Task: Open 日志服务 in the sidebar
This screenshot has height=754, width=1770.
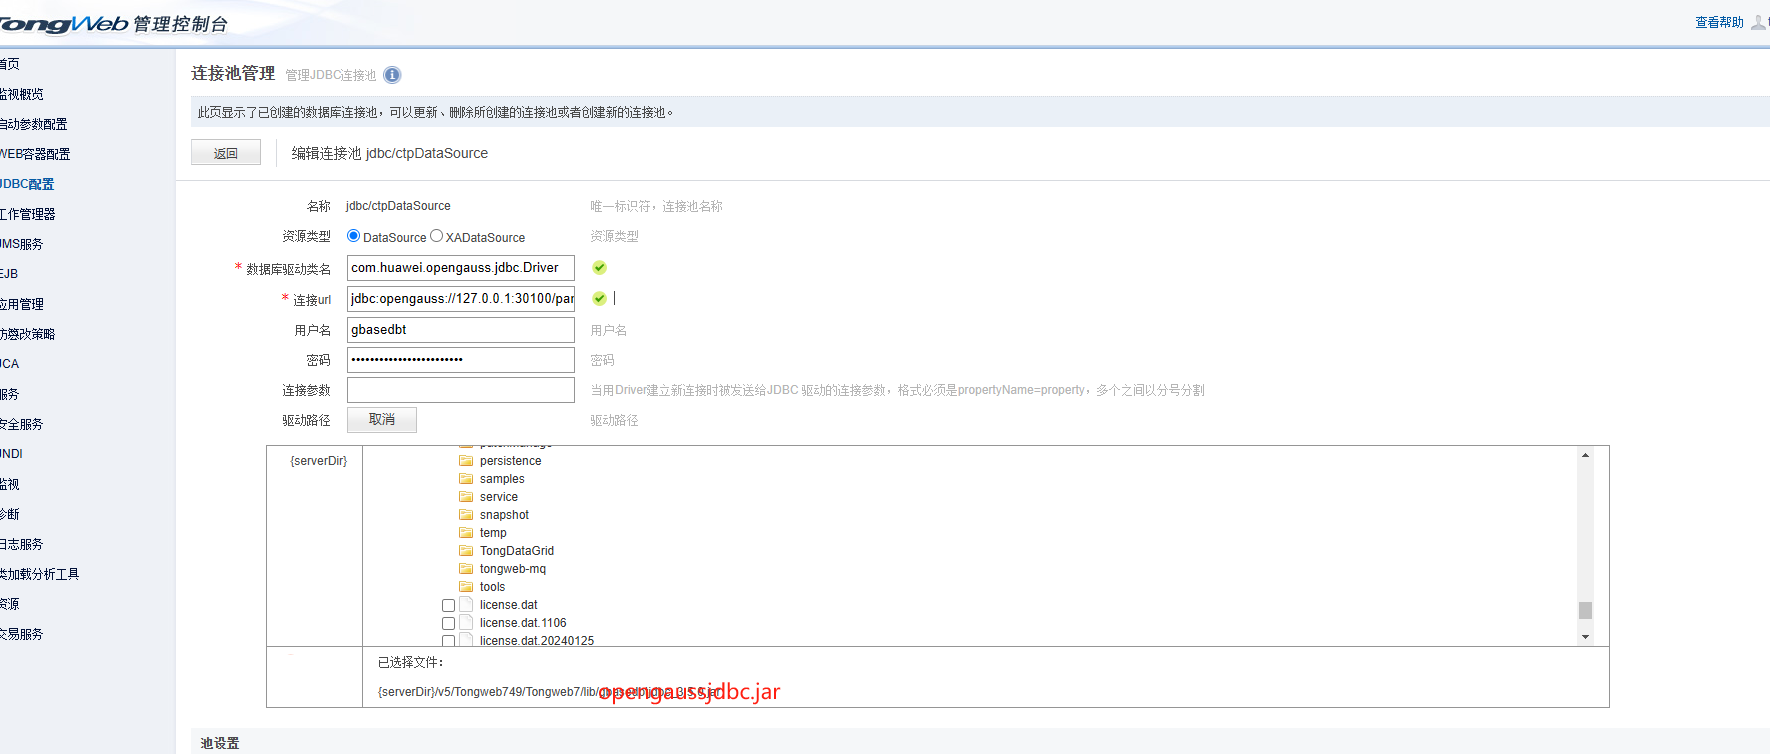Action: (x=21, y=544)
